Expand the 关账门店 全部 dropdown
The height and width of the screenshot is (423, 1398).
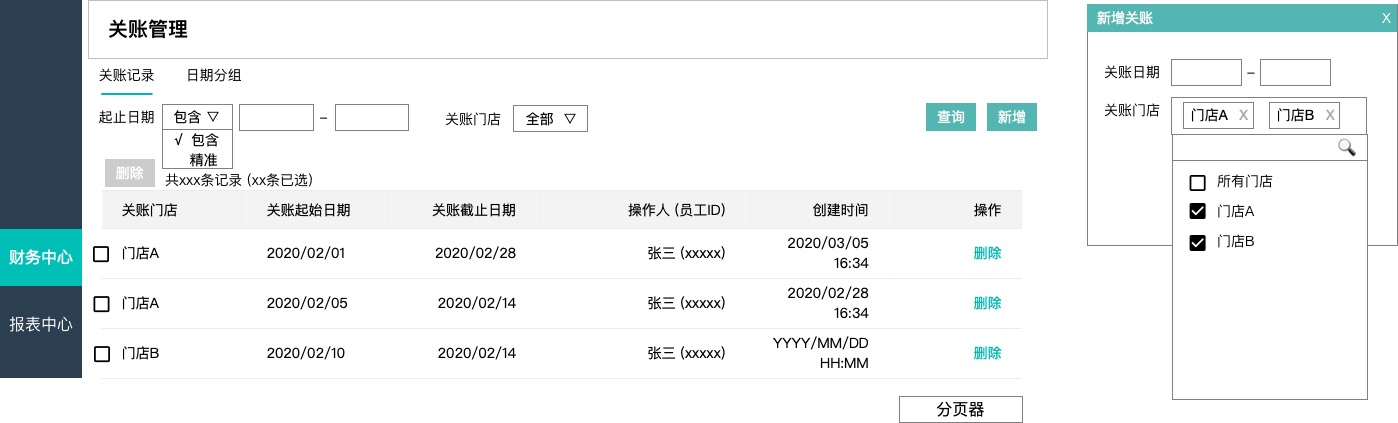click(550, 118)
